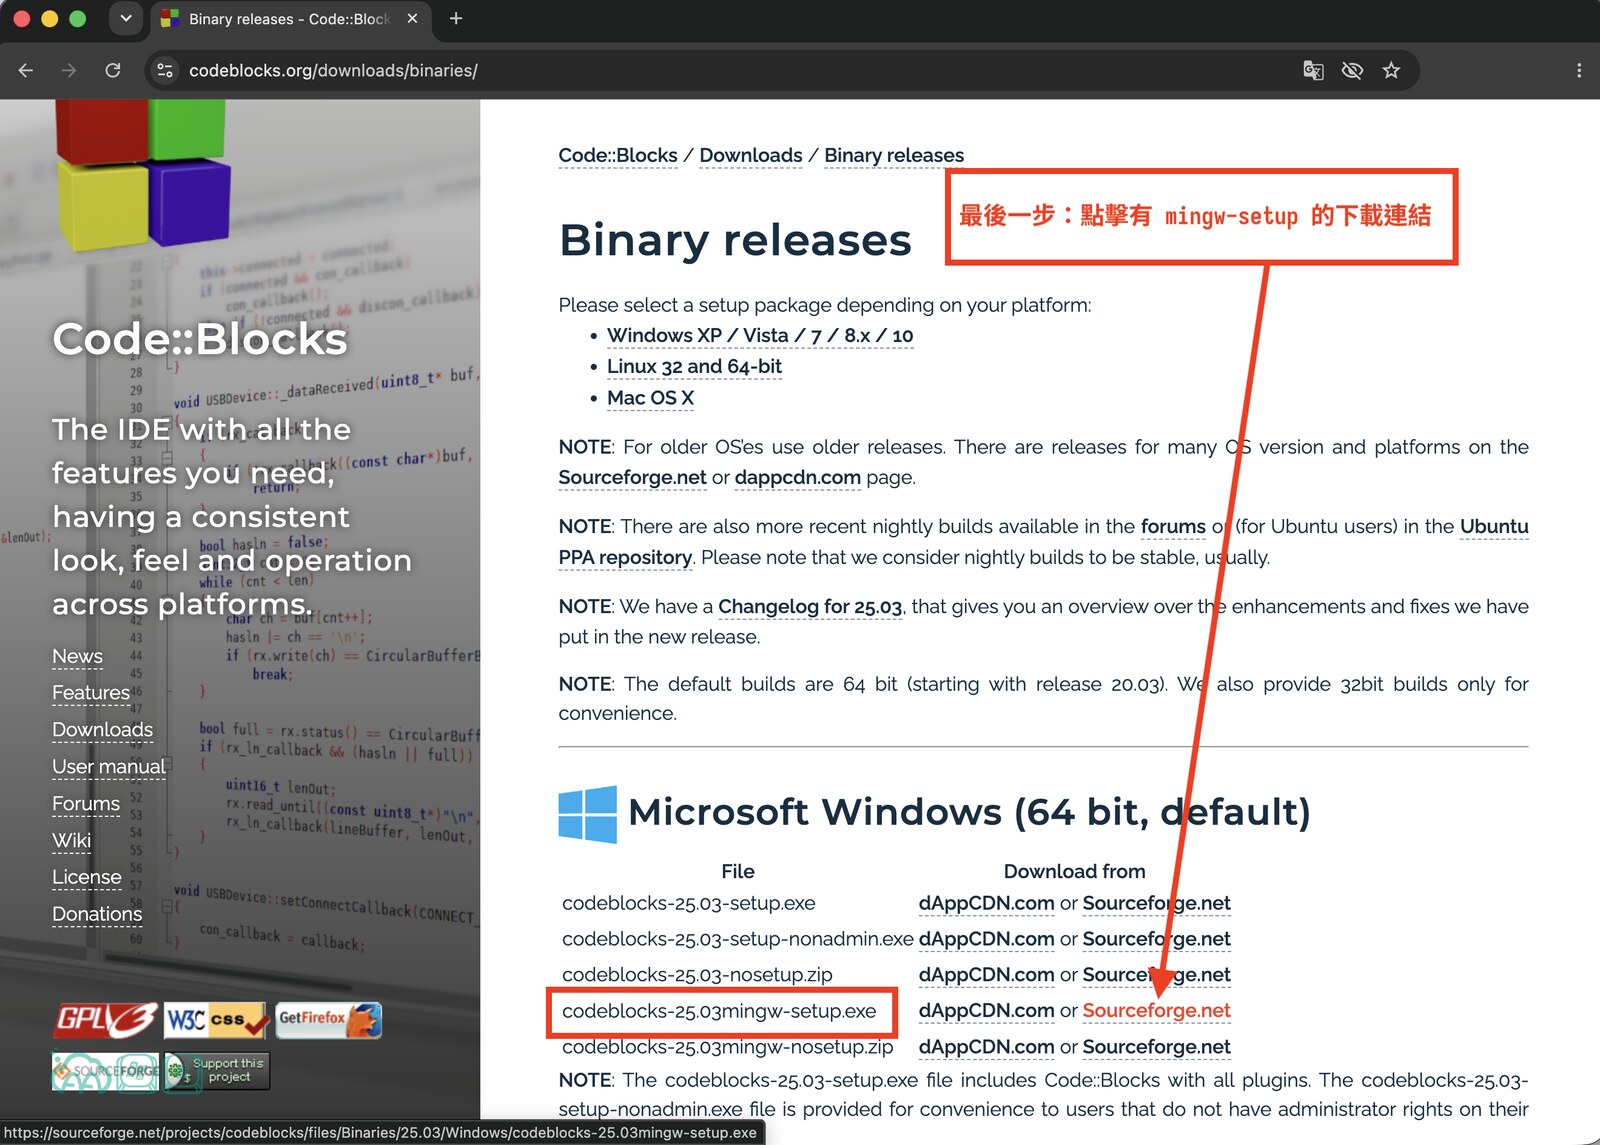Reload the Code::Blocks page

(113, 70)
